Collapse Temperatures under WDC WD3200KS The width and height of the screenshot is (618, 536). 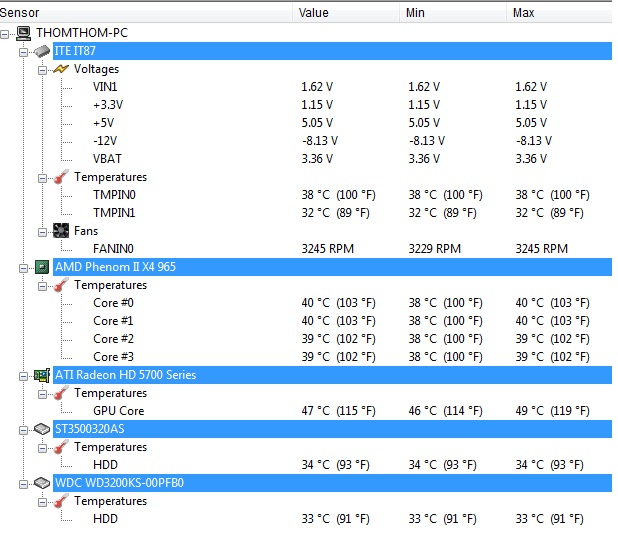43,502
